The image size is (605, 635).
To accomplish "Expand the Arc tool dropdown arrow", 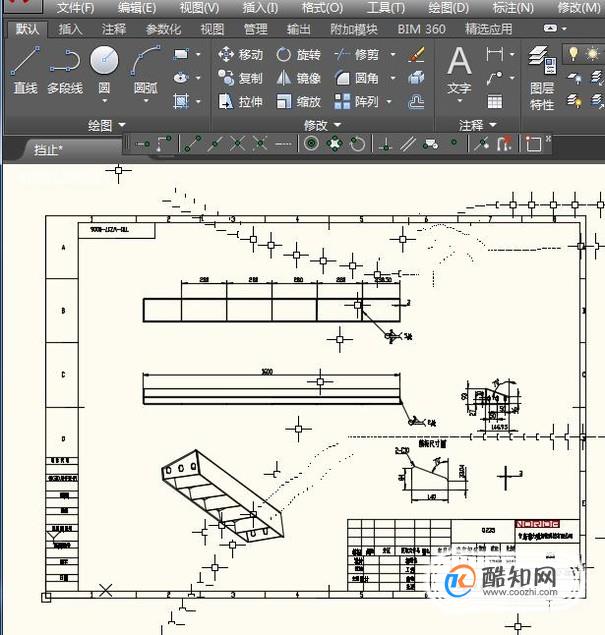I will click(x=146, y=100).
